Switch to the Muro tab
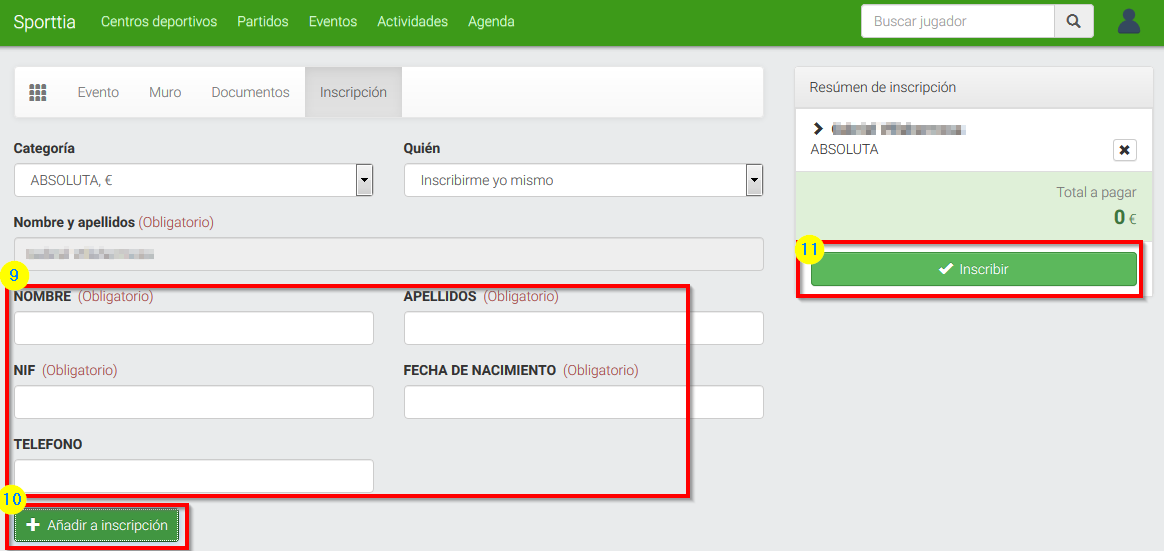 point(165,92)
